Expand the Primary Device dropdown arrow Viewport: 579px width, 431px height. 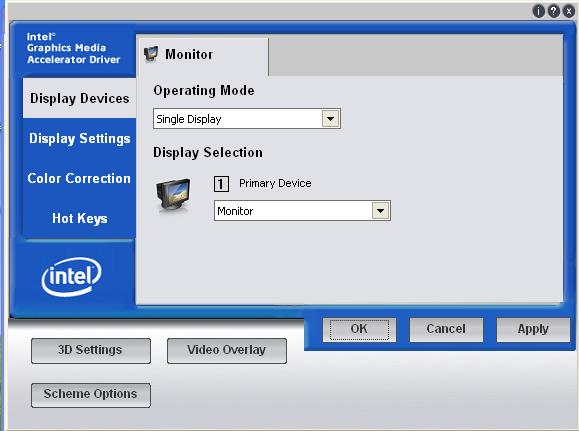point(381,211)
